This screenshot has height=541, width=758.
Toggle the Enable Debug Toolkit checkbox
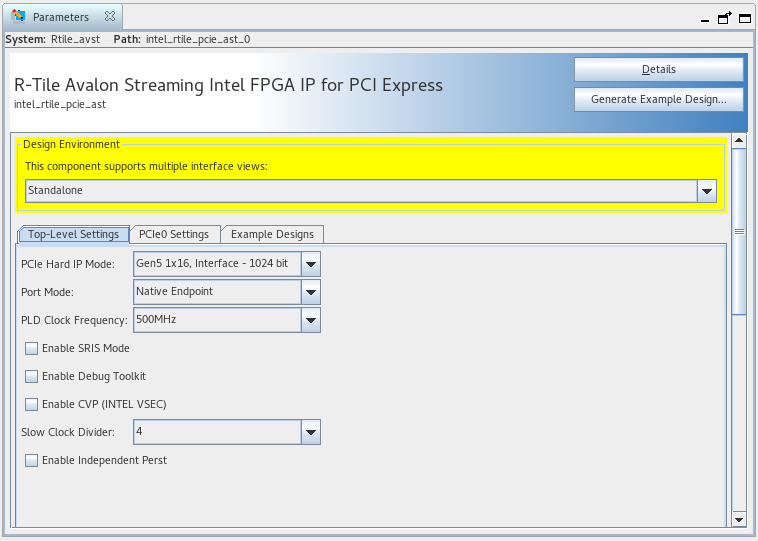(32, 377)
